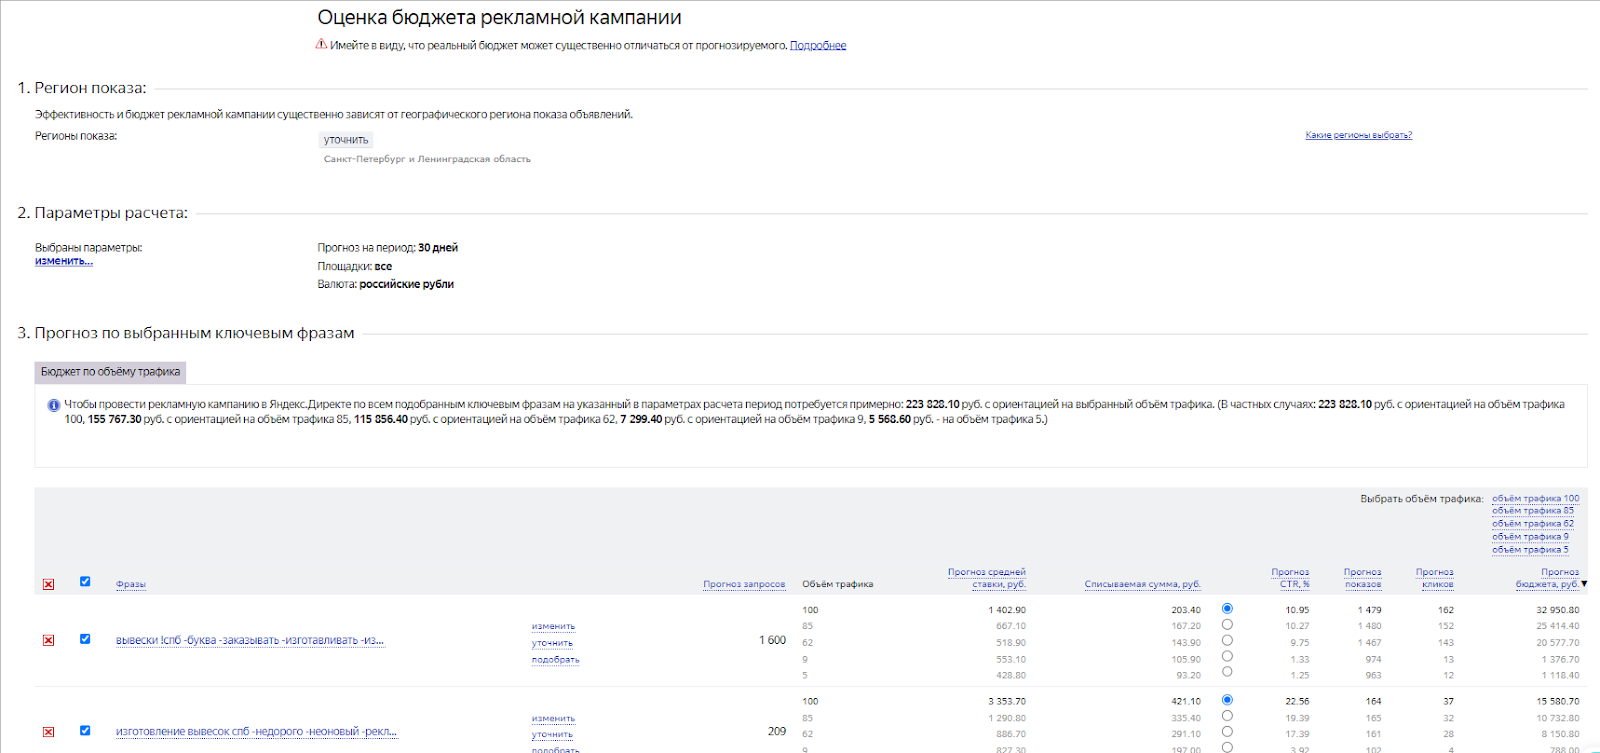The height and width of the screenshot is (753, 1600).
Task: Select traffic volume 85 radio for 'изготовление вывесок'
Action: 1227,716
